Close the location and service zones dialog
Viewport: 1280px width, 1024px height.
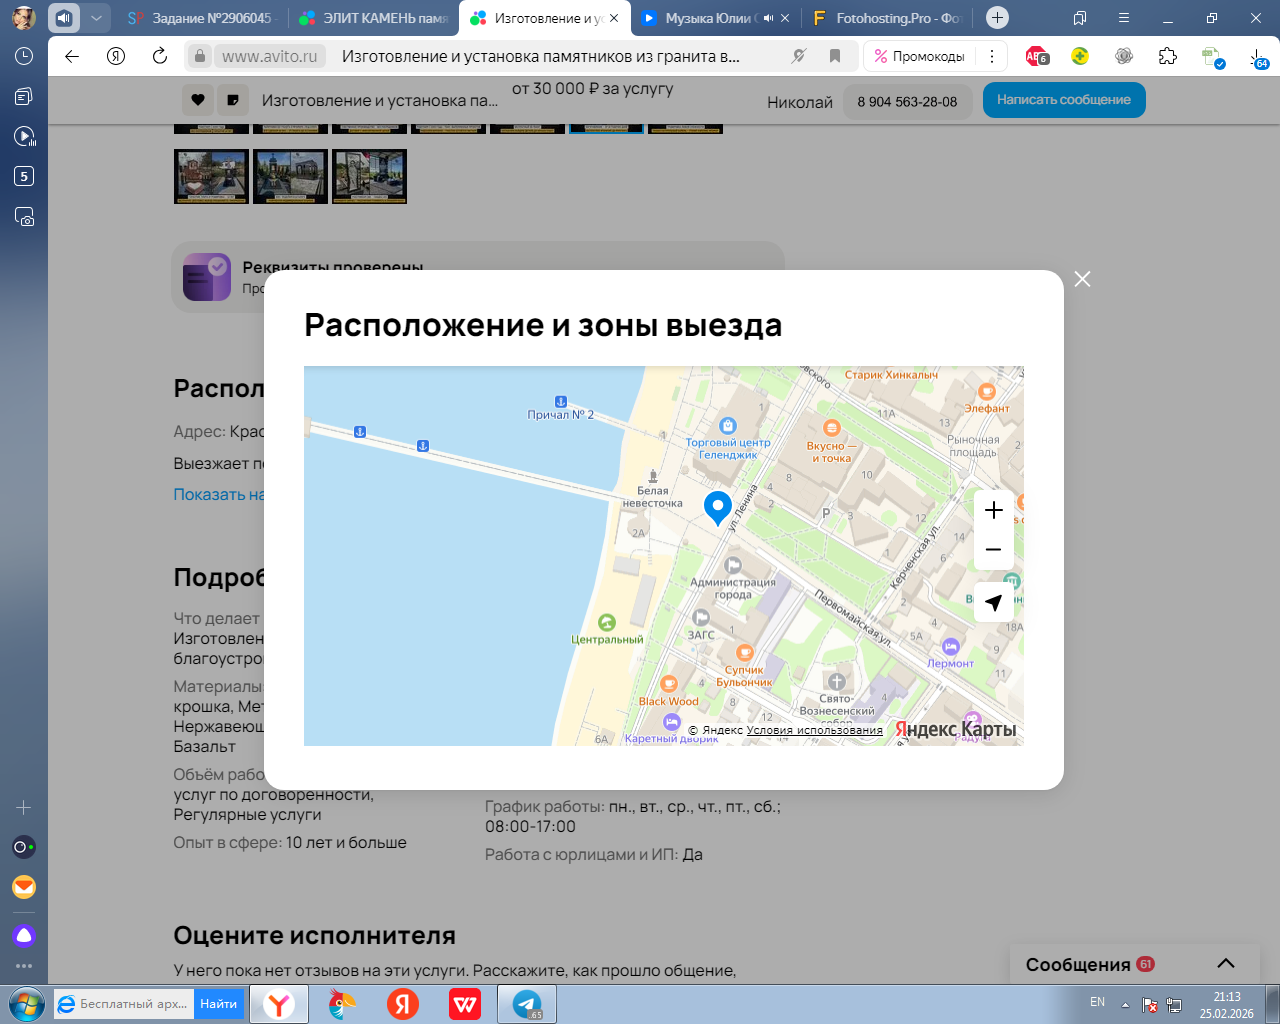[x=1082, y=279]
